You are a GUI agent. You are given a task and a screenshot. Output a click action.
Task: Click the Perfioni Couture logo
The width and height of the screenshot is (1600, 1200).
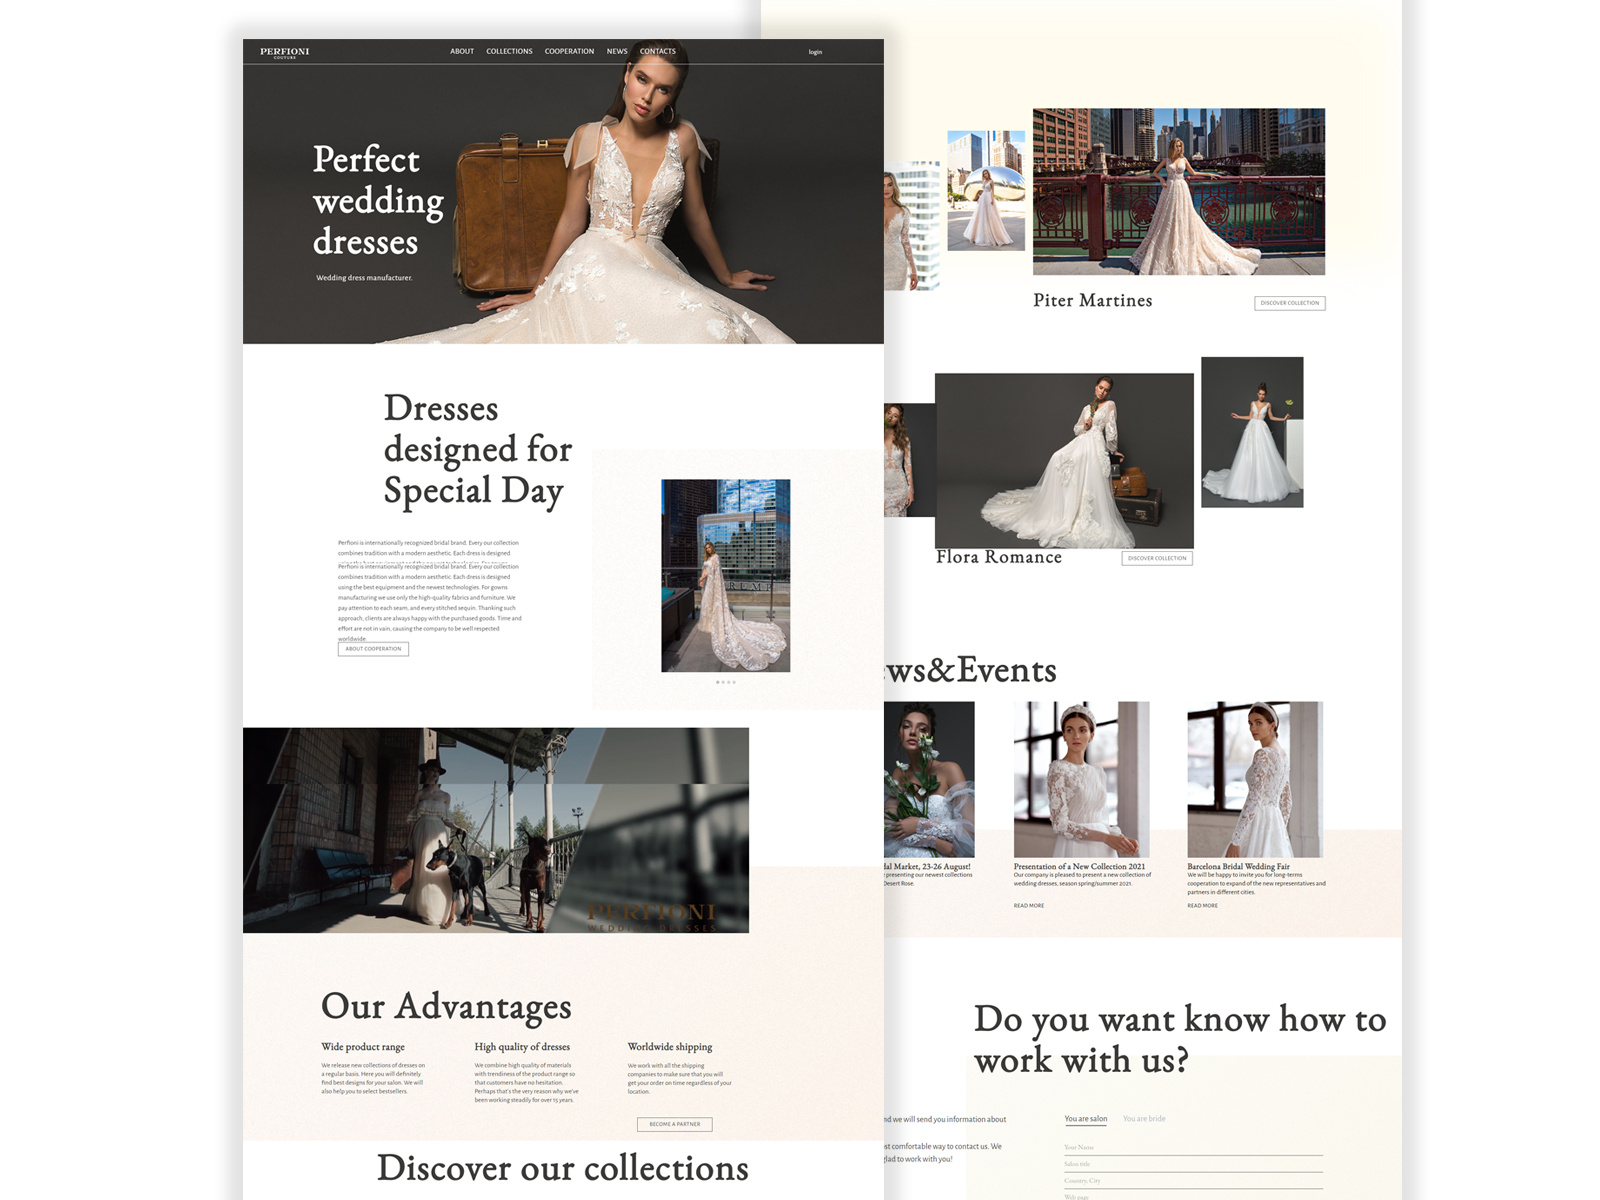(285, 52)
